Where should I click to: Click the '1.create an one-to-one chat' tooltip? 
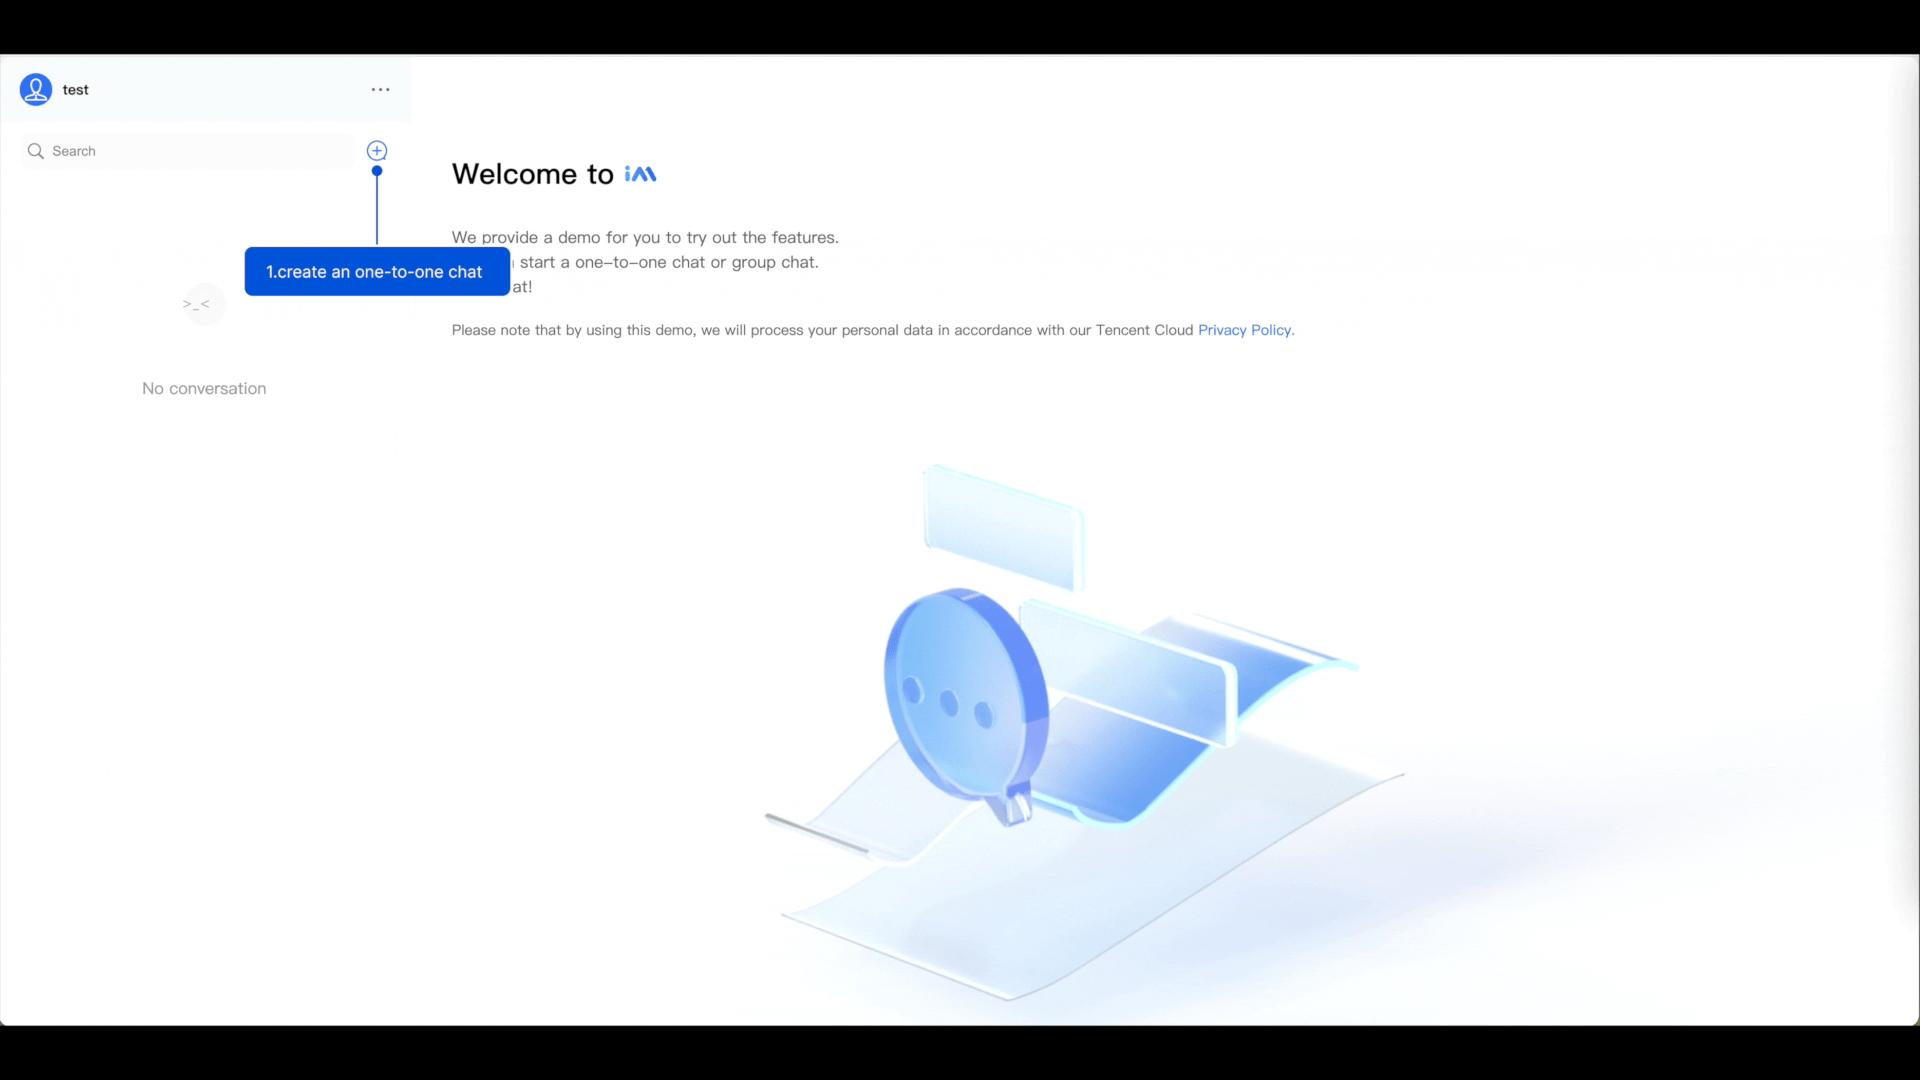(x=377, y=271)
